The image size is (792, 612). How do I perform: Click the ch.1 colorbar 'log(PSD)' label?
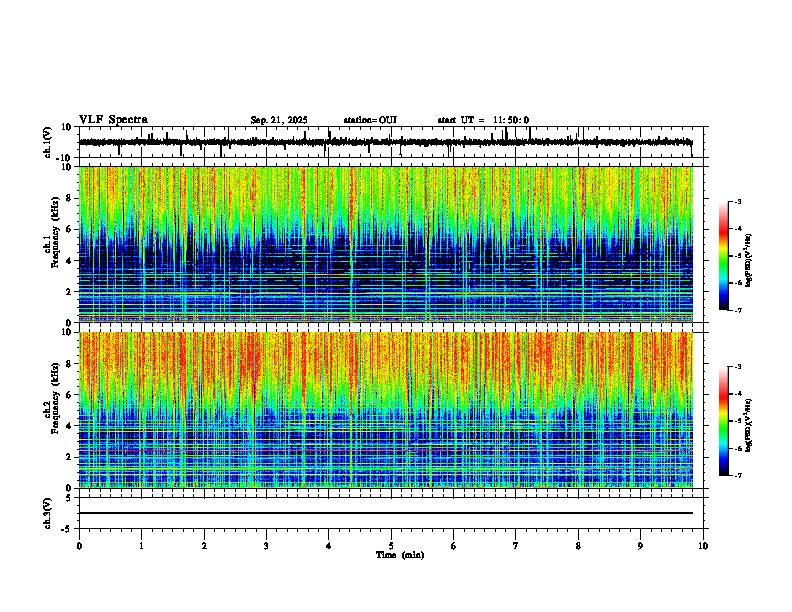tap(749, 260)
